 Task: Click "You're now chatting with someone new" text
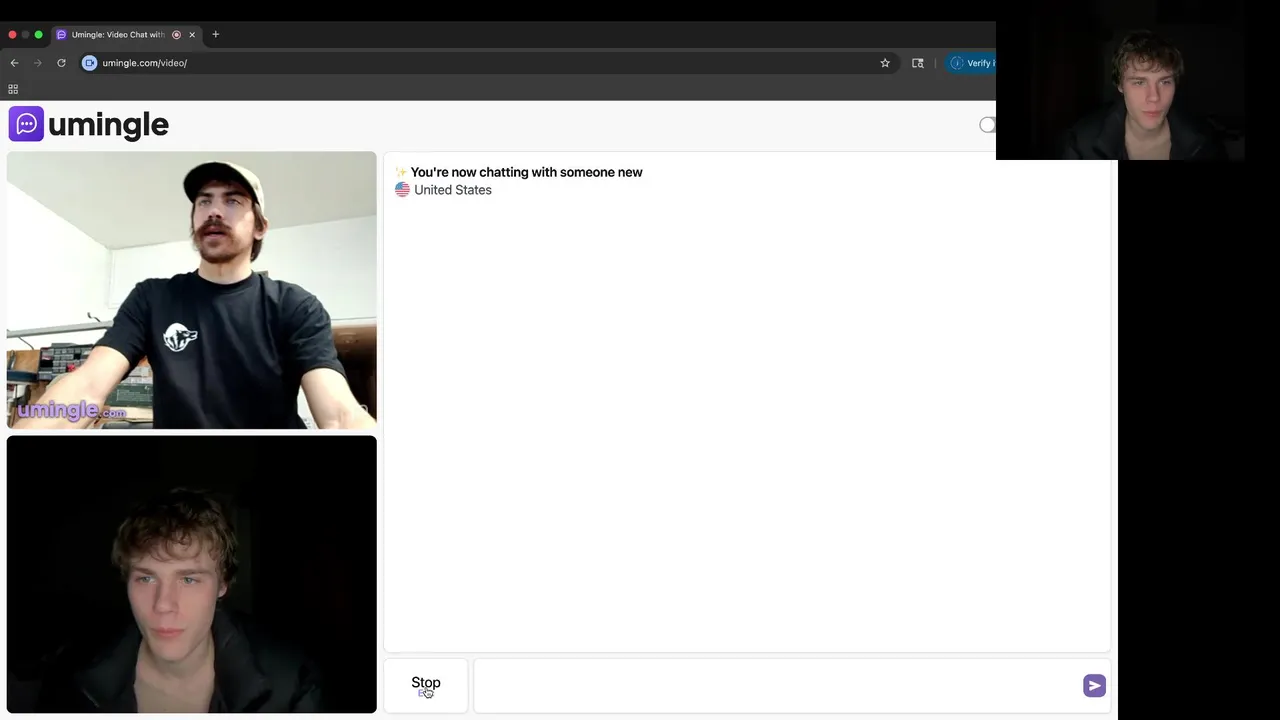526,172
